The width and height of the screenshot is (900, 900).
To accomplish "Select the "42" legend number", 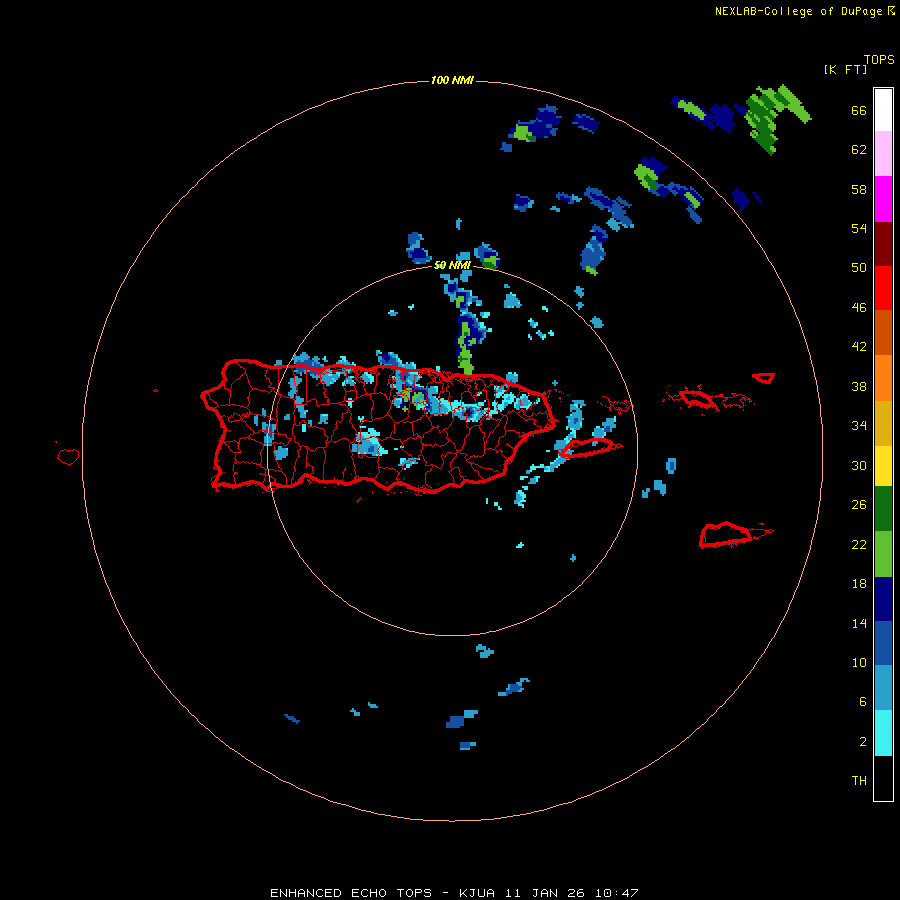I will [x=859, y=347].
